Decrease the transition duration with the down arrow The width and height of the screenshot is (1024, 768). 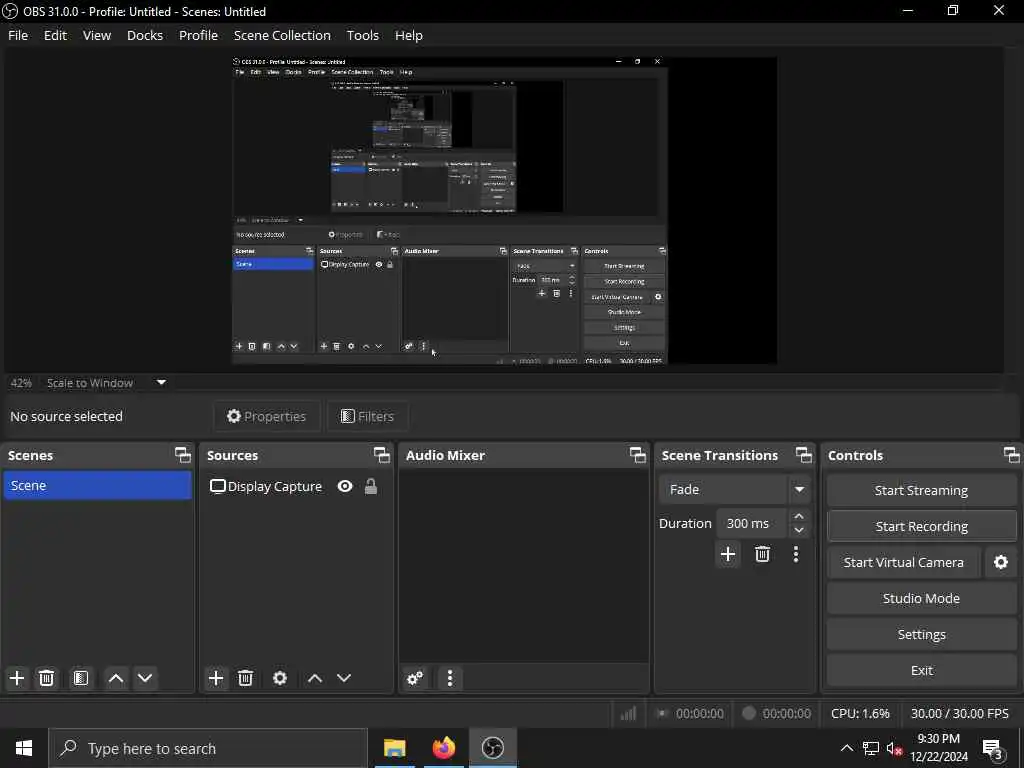click(799, 530)
